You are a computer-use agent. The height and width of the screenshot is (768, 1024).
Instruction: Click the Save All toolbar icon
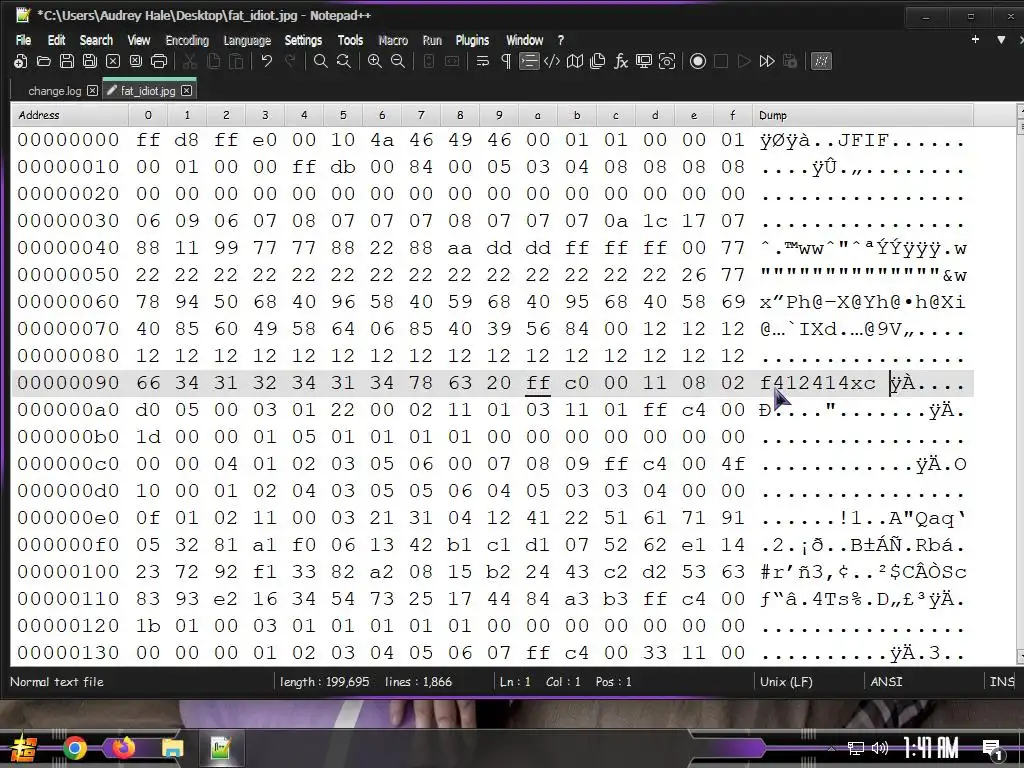pos(89,61)
